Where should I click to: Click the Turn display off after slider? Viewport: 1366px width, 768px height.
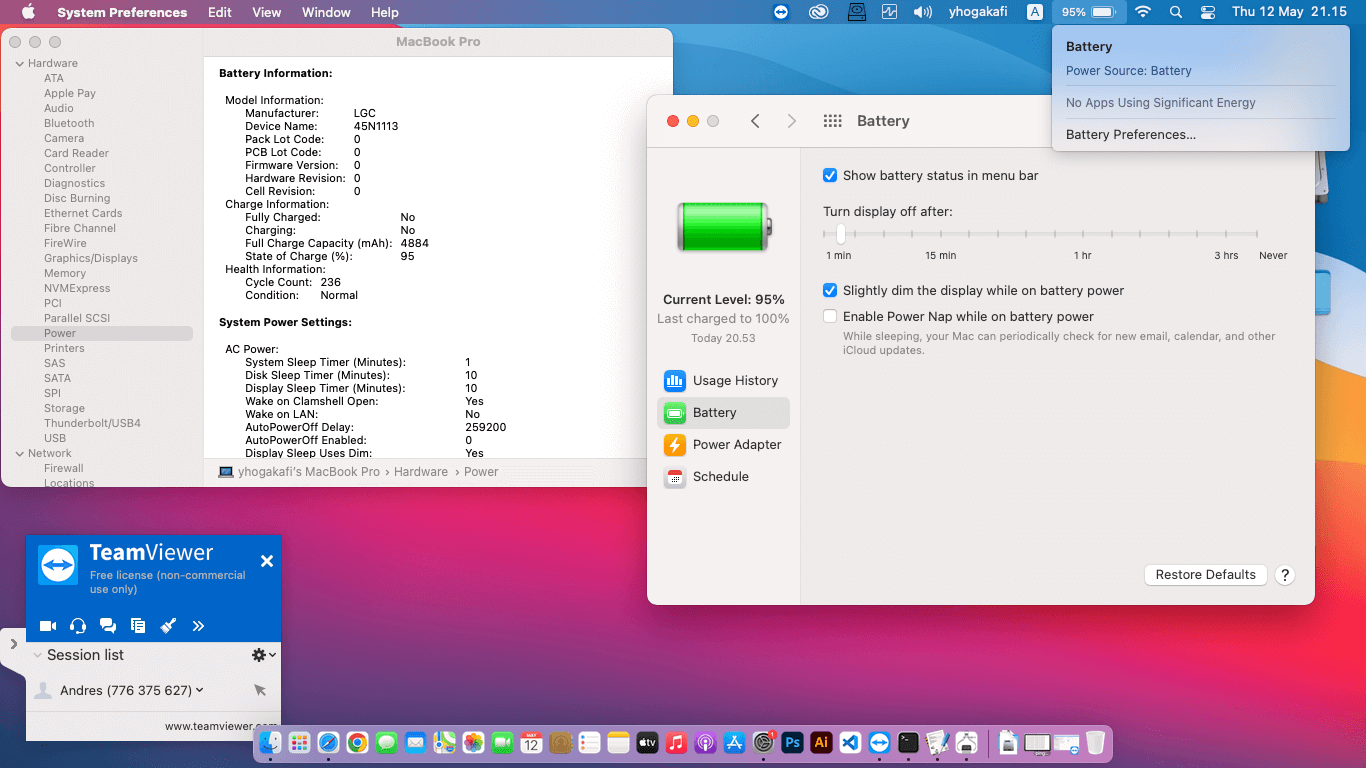(x=841, y=234)
